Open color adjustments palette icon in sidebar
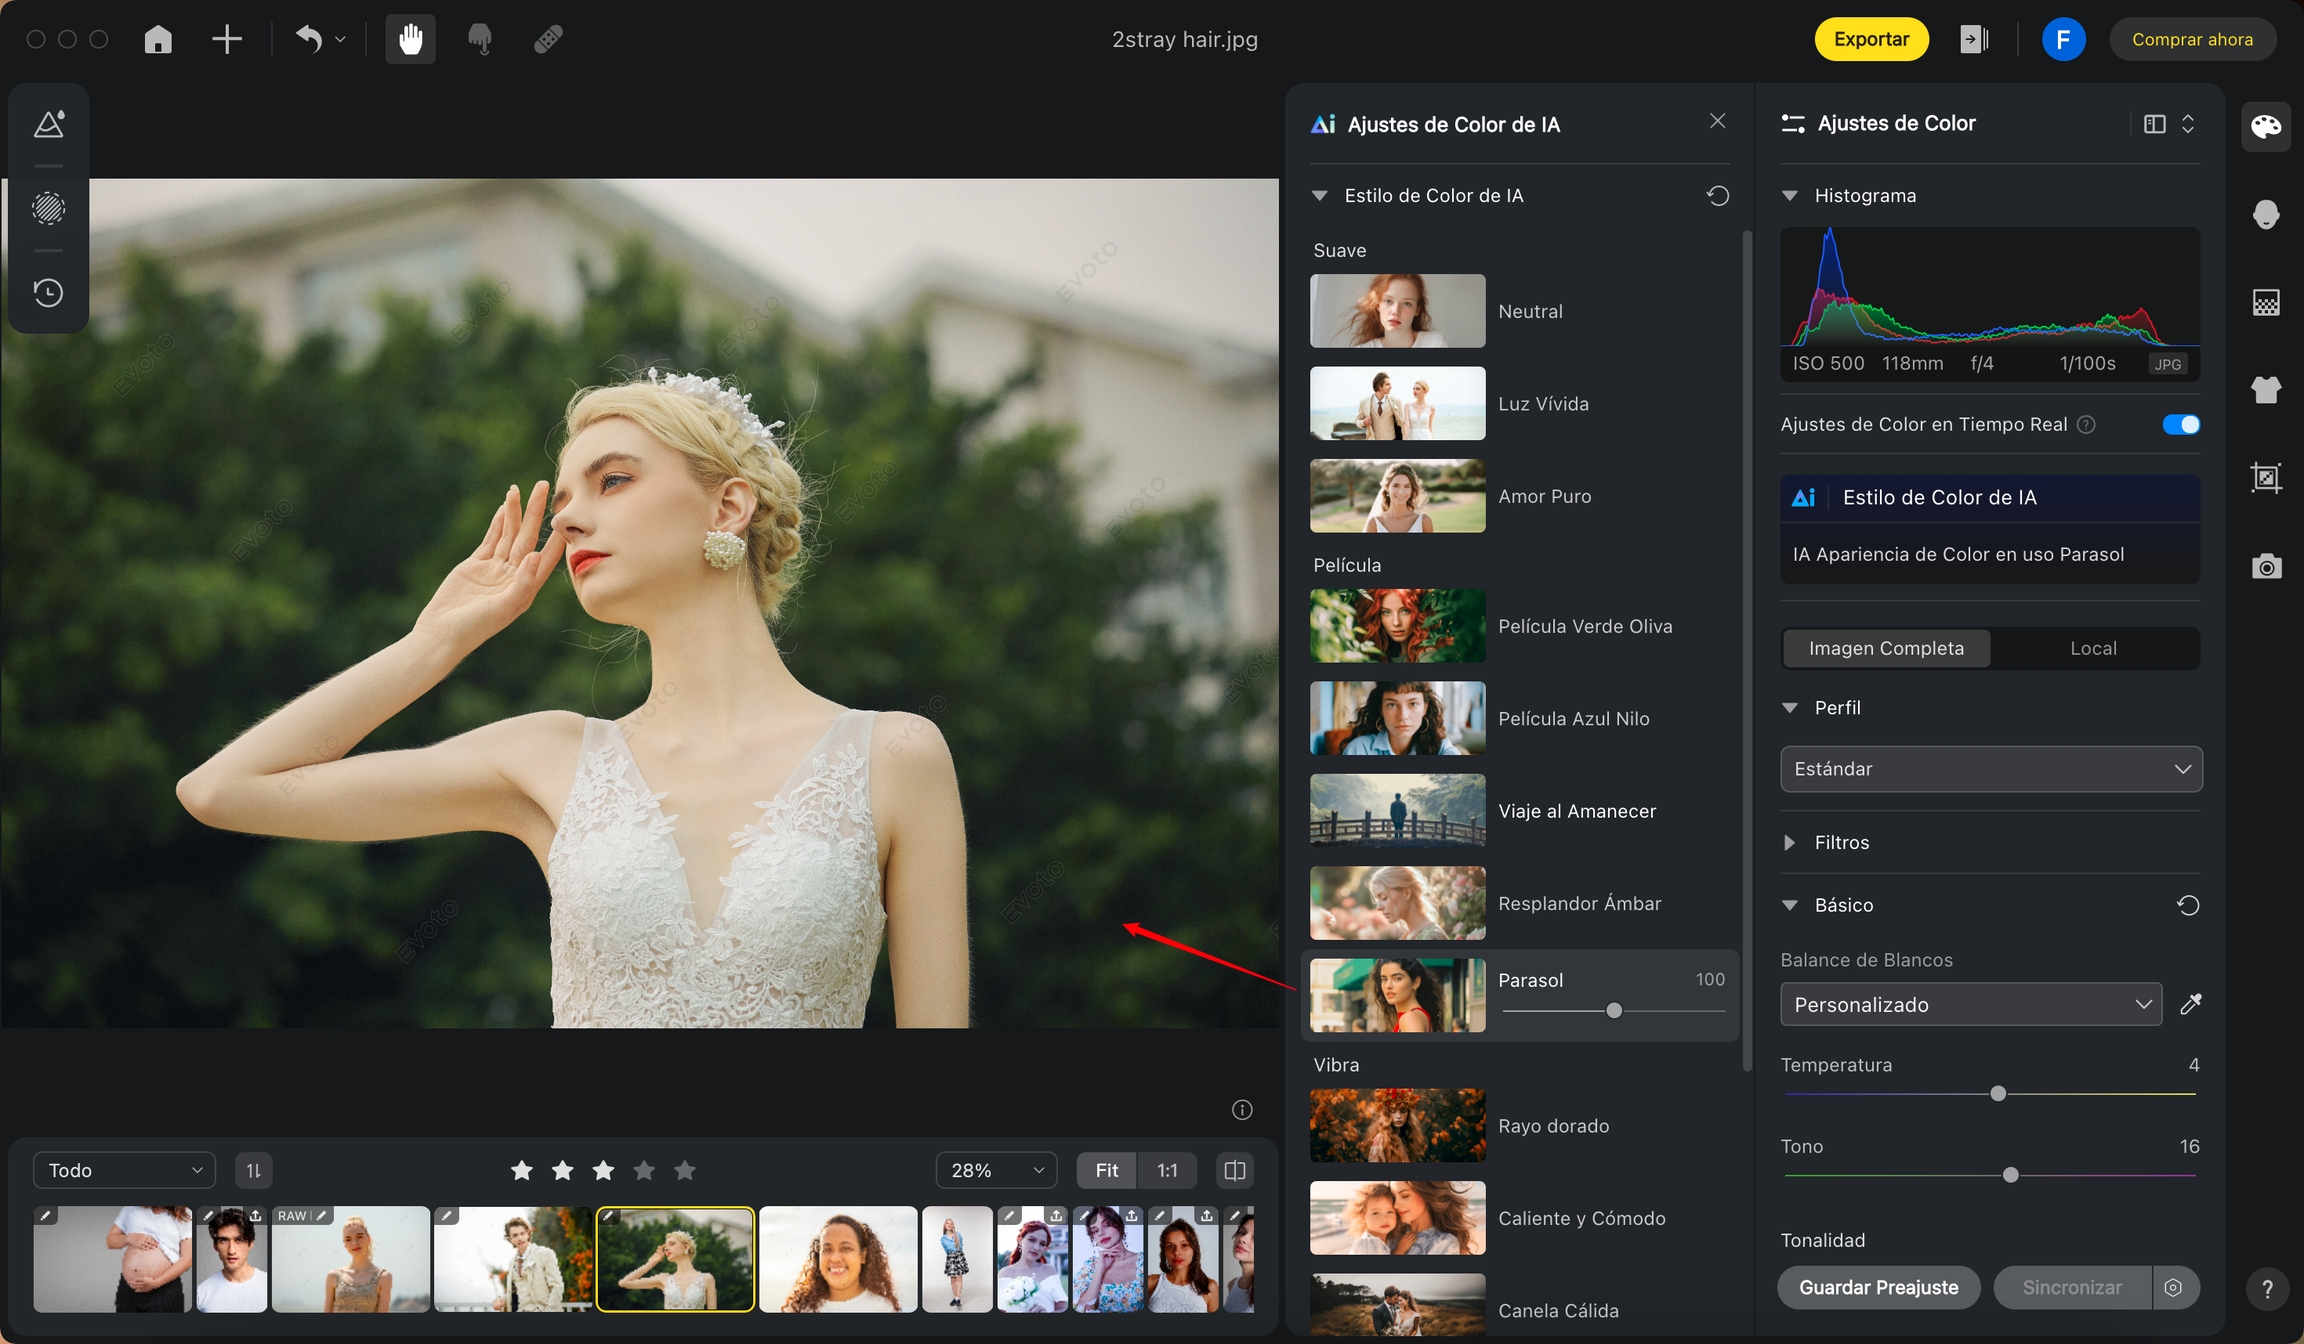2304x1344 pixels. coord(2265,127)
